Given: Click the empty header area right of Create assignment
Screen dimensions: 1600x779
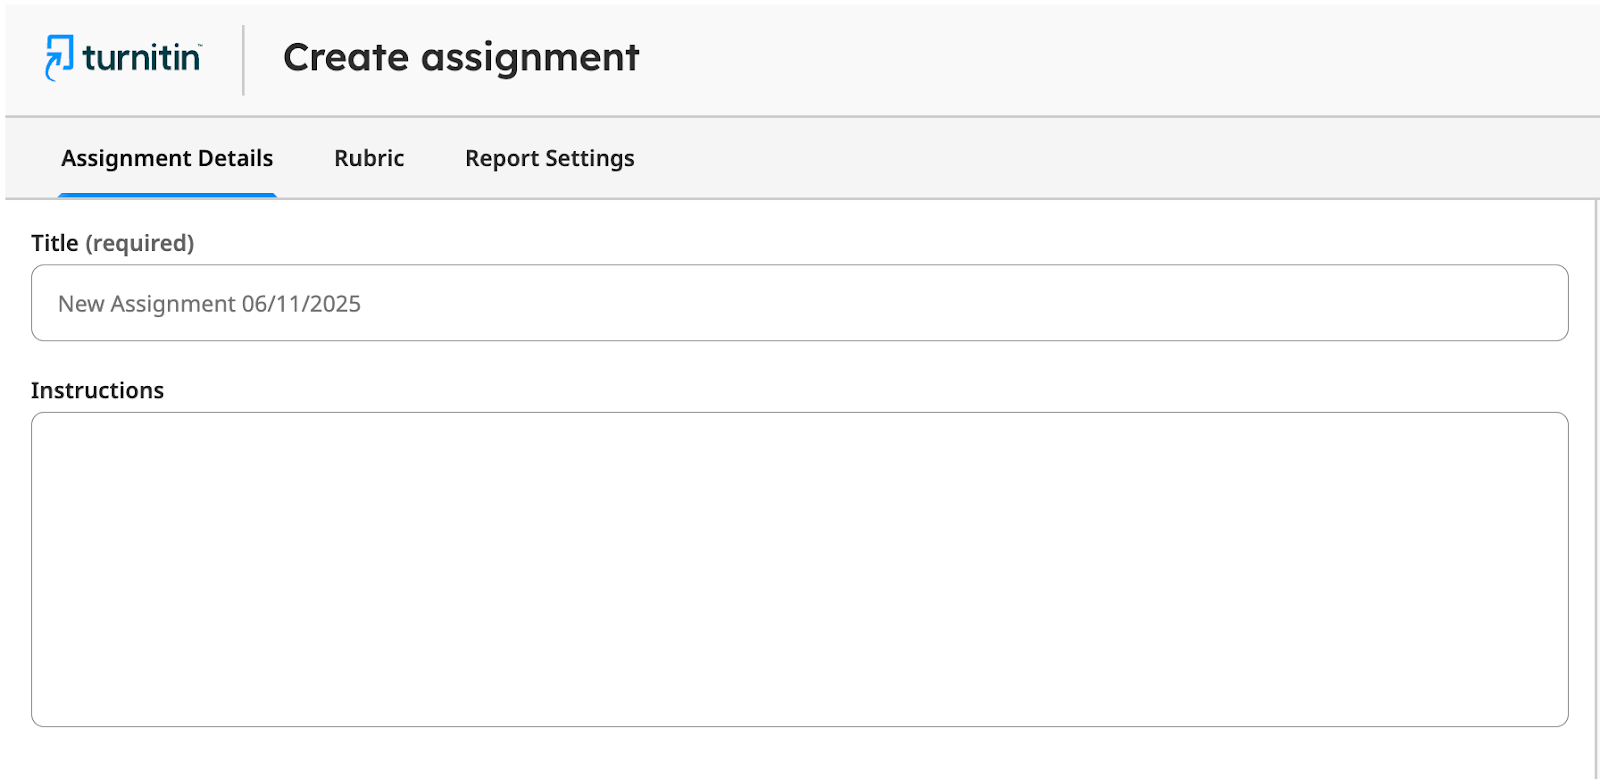Looking at the screenshot, I should tap(1100, 58).
